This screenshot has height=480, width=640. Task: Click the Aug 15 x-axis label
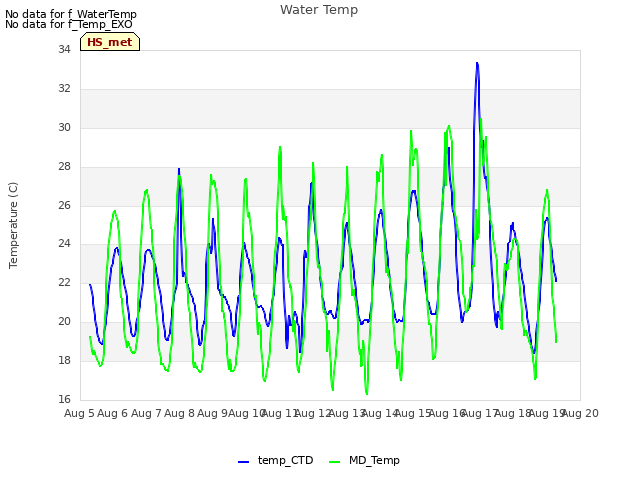[x=413, y=413]
